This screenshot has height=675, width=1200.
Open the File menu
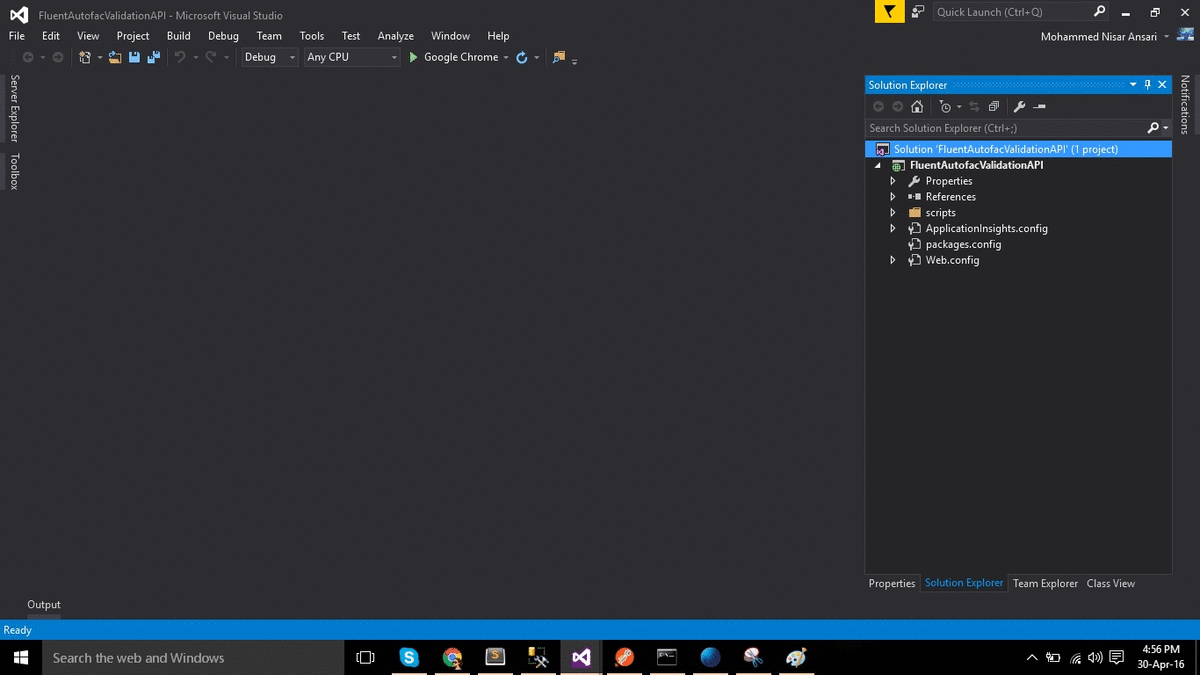click(x=17, y=36)
